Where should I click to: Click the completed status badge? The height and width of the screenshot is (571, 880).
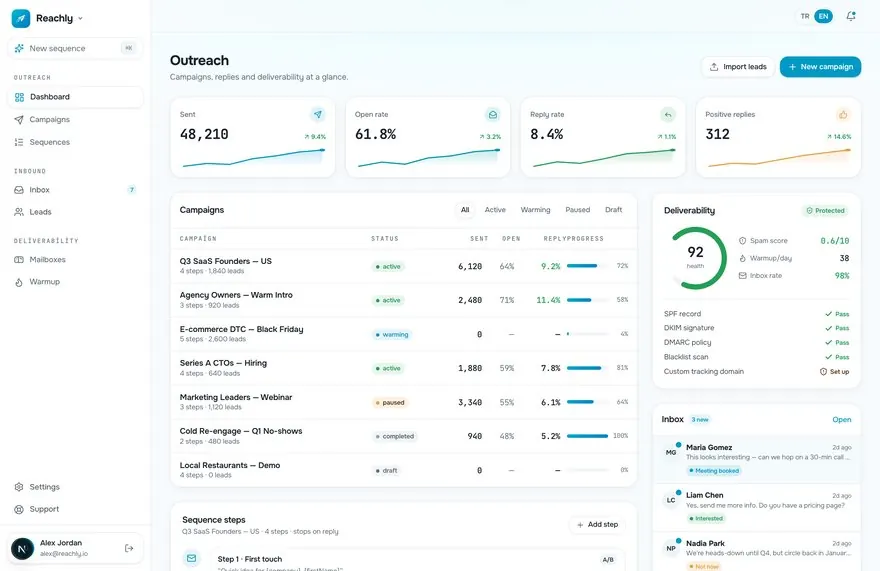tap(395, 436)
